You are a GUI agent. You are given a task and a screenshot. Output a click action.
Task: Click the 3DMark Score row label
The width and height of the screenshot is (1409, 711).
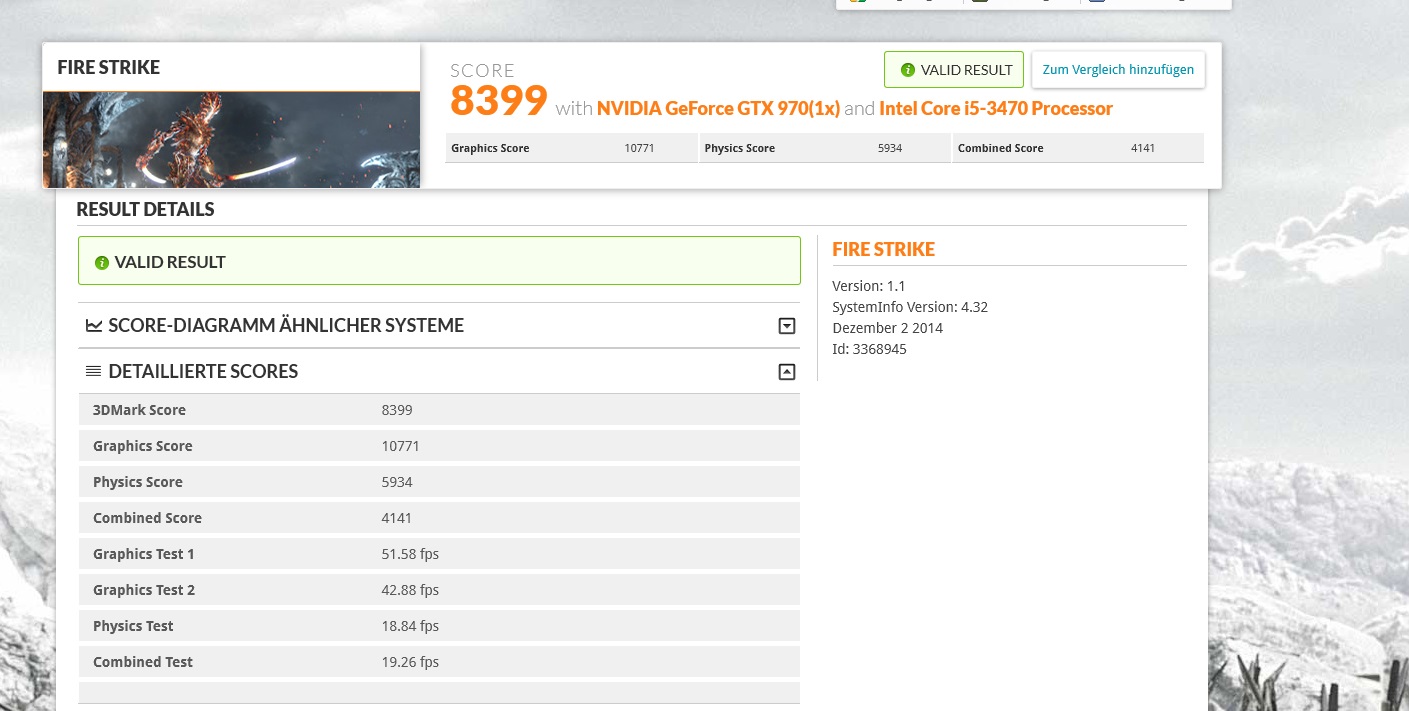coord(139,410)
